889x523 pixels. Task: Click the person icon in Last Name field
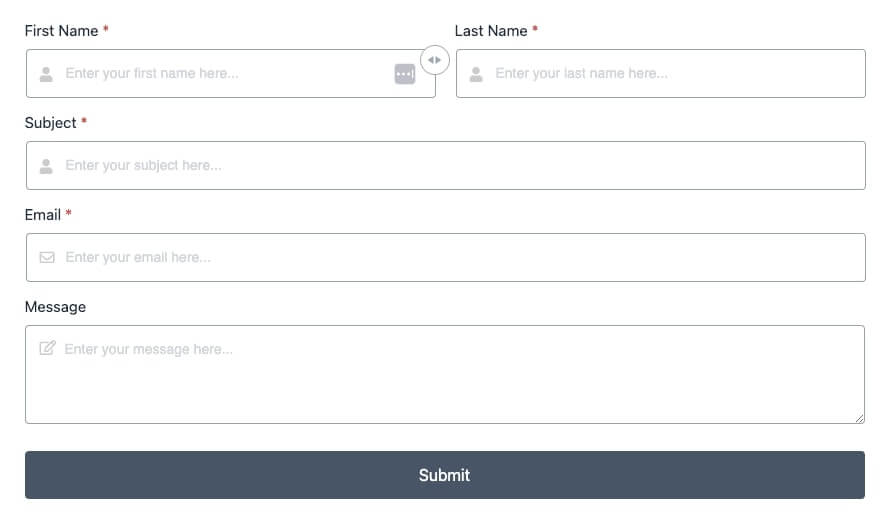(x=476, y=74)
